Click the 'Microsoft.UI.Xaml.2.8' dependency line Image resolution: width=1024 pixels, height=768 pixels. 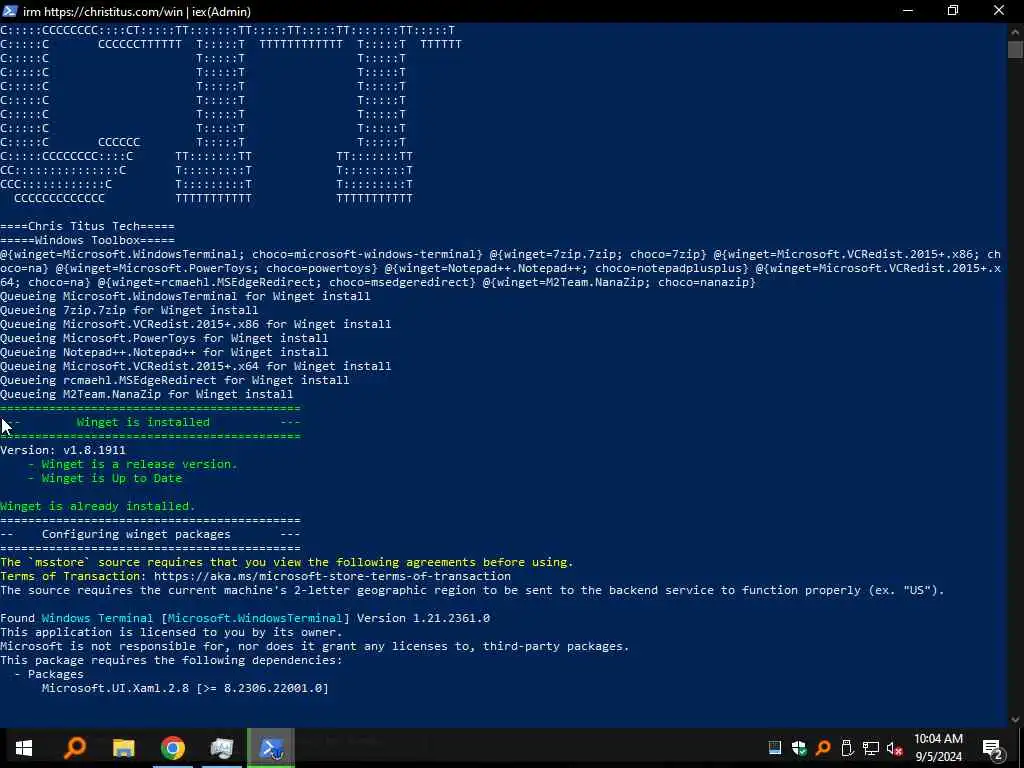coord(185,688)
